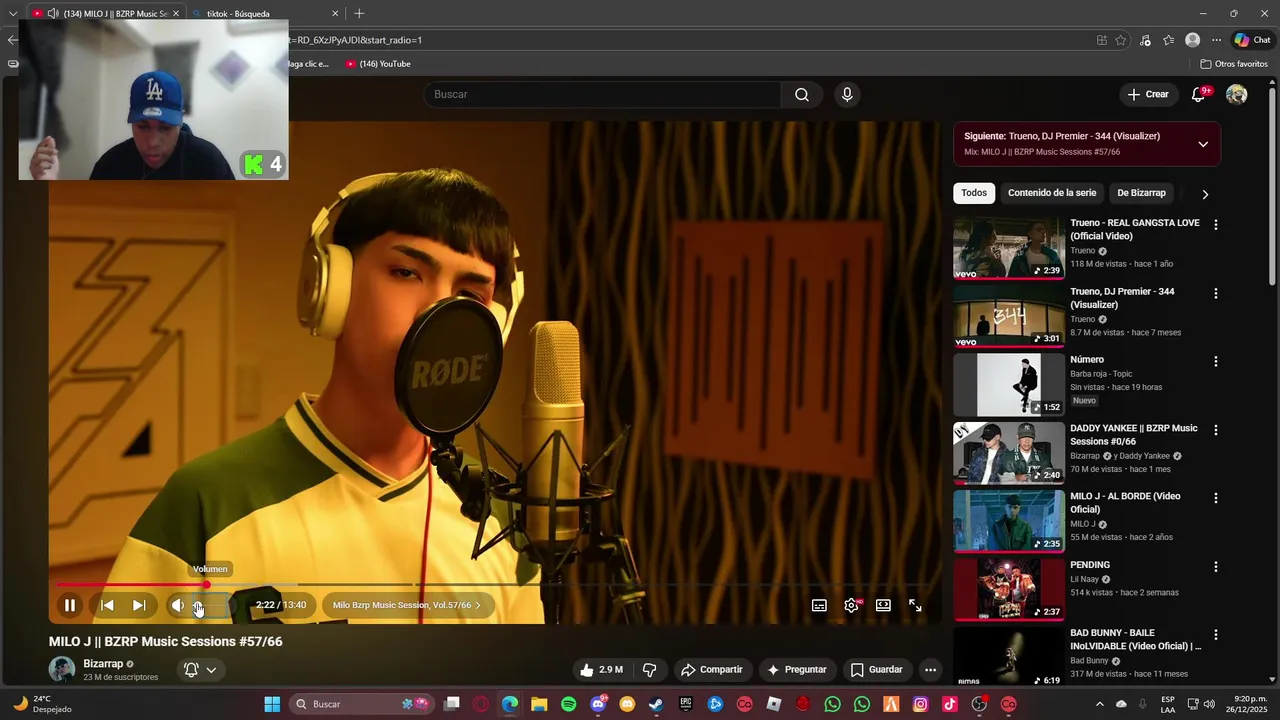Open options for Número video
This screenshot has width=1280, height=720.
pyautogui.click(x=1216, y=361)
